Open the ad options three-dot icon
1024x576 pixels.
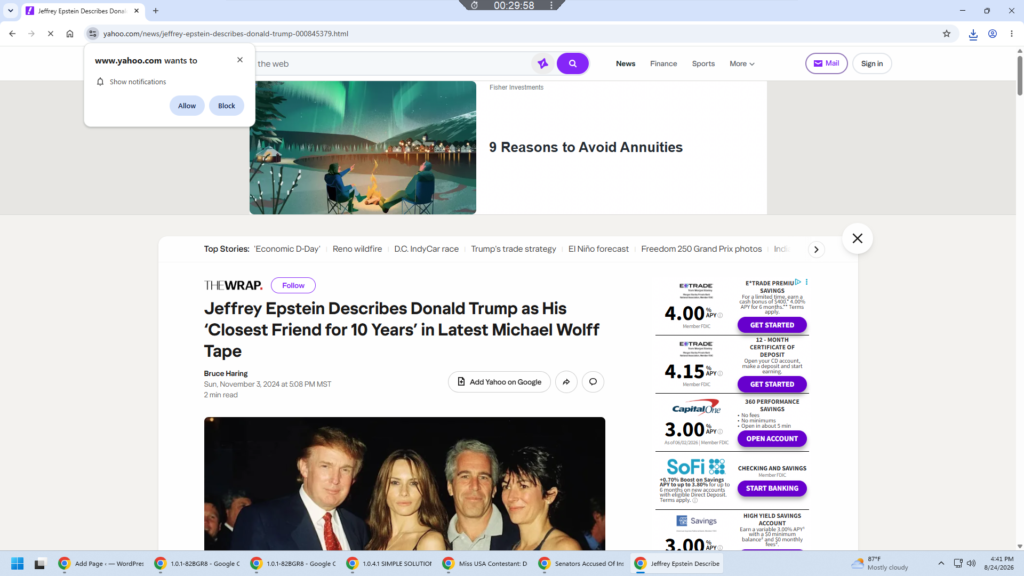click(807, 282)
